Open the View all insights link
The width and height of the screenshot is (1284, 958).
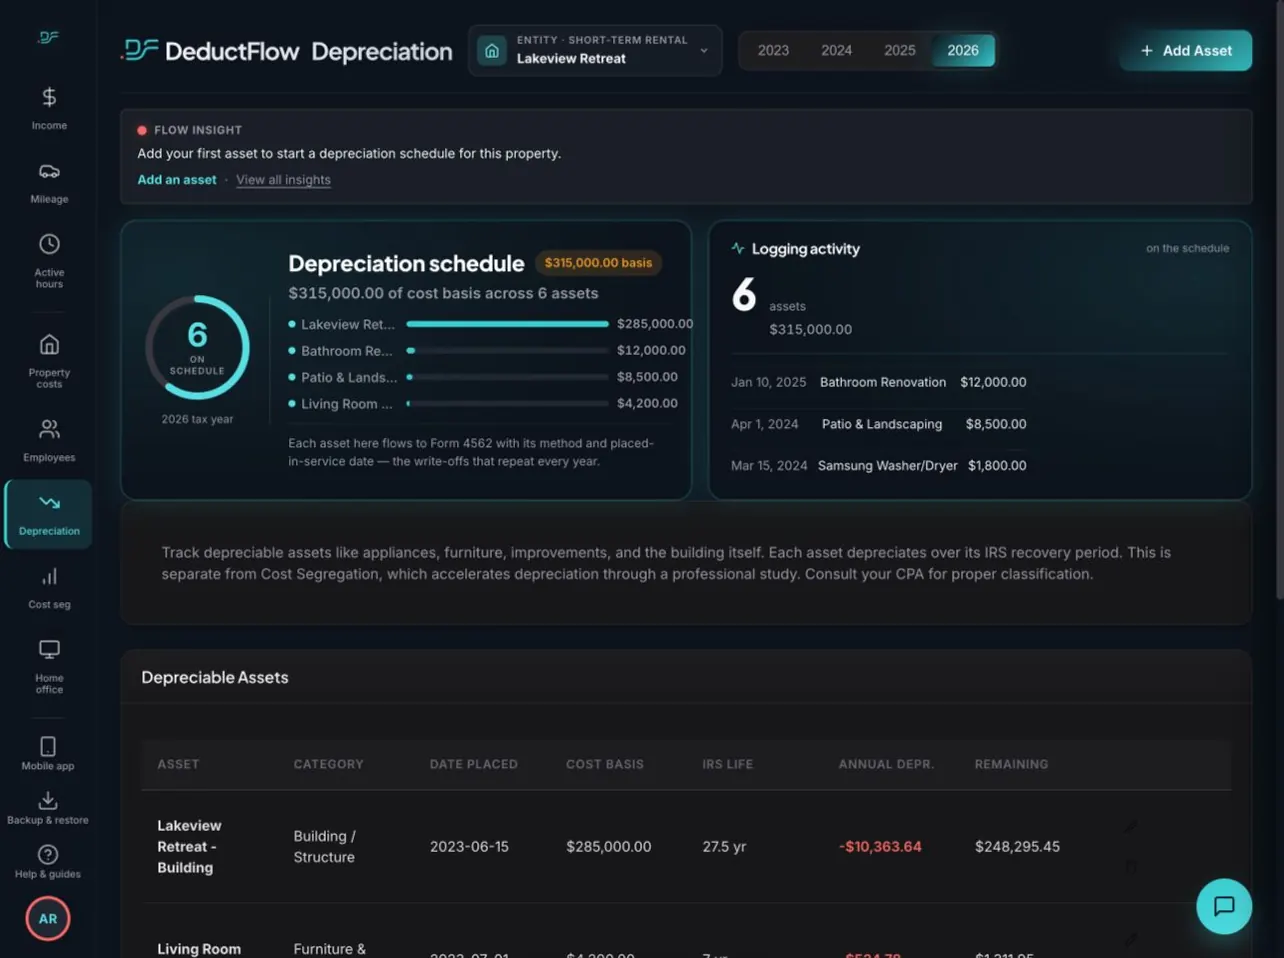283,180
